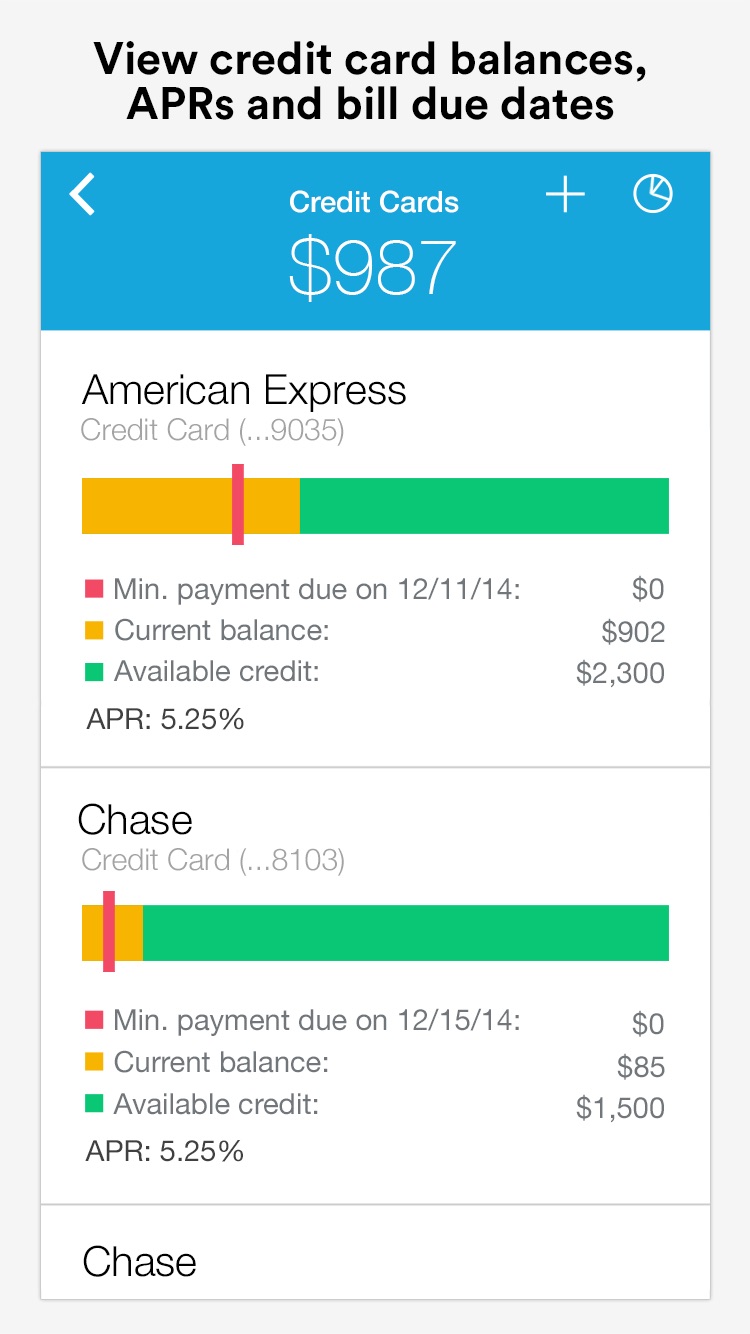This screenshot has width=750, height=1334.
Task: Add a new credit card with plus icon
Action: point(565,194)
